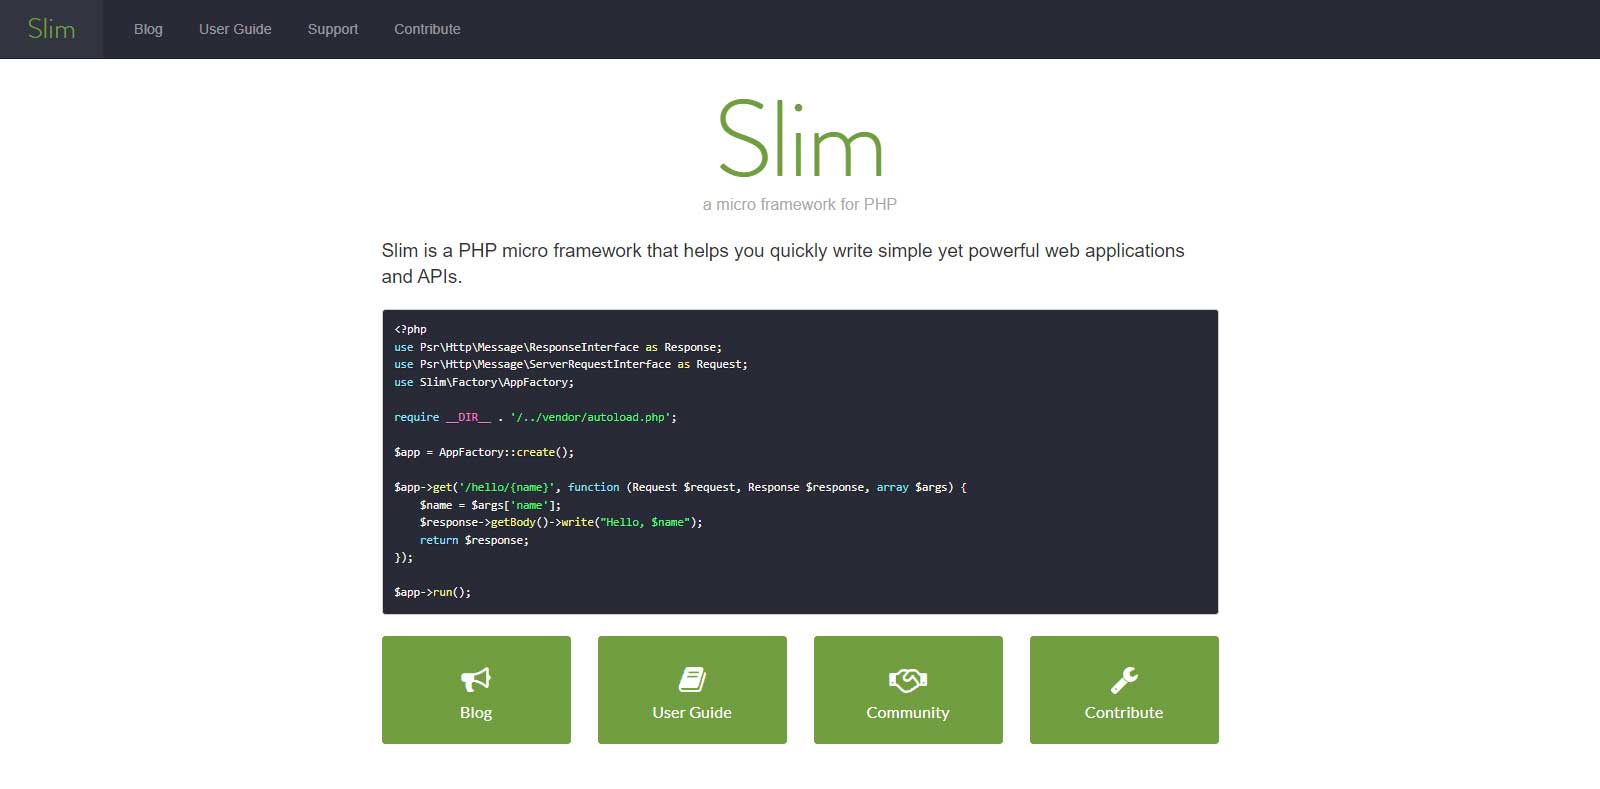Open the green Blog tile label
This screenshot has height=789, width=1600.
(x=476, y=713)
